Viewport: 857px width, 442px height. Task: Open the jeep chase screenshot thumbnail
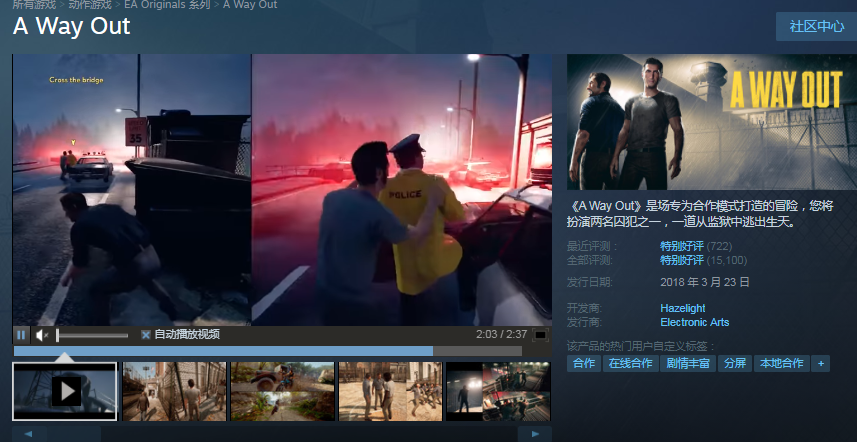282,391
